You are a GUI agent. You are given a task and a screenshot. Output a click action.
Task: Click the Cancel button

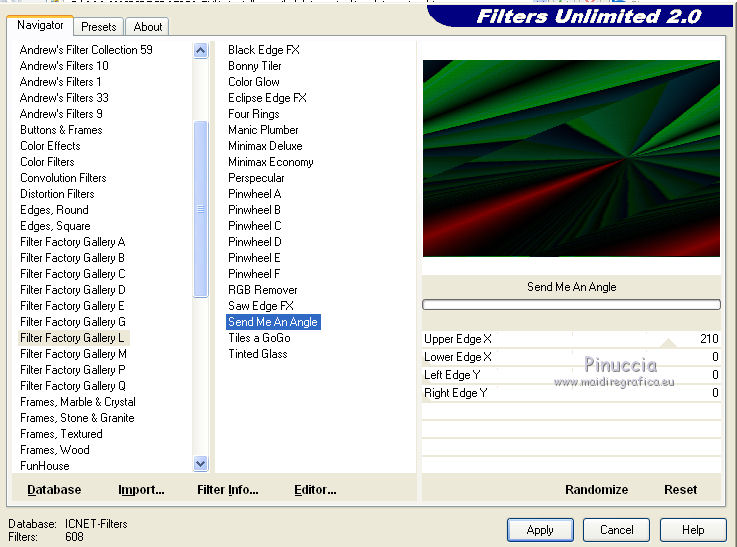[x=616, y=530]
